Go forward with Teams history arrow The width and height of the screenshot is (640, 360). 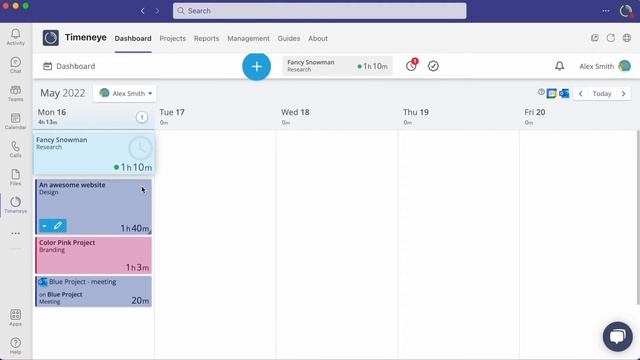157,11
